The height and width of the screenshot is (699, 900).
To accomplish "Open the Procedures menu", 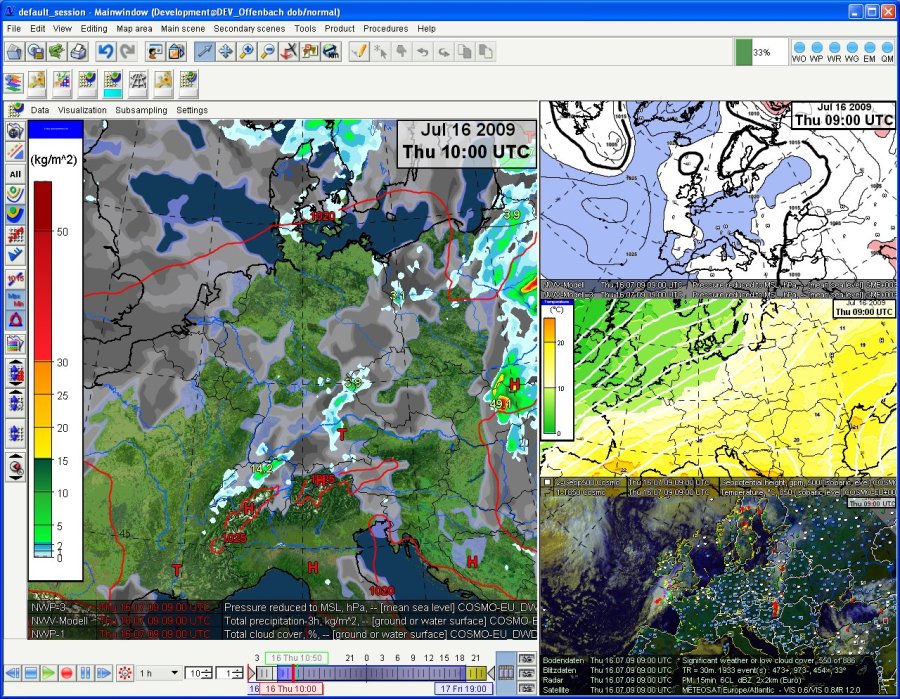I will [x=386, y=29].
